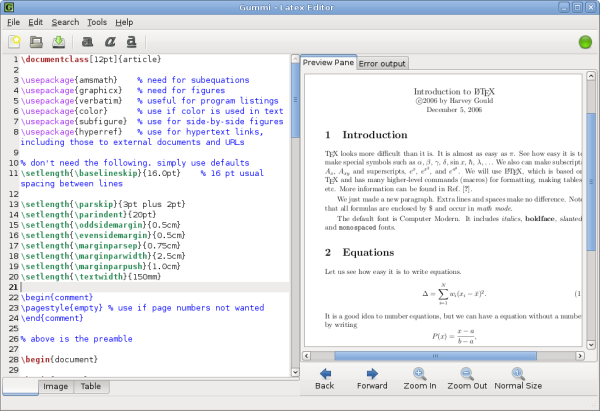Image resolution: width=600 pixels, height=411 pixels.
Task: Click the \end{comment} line
Action: coord(52,318)
